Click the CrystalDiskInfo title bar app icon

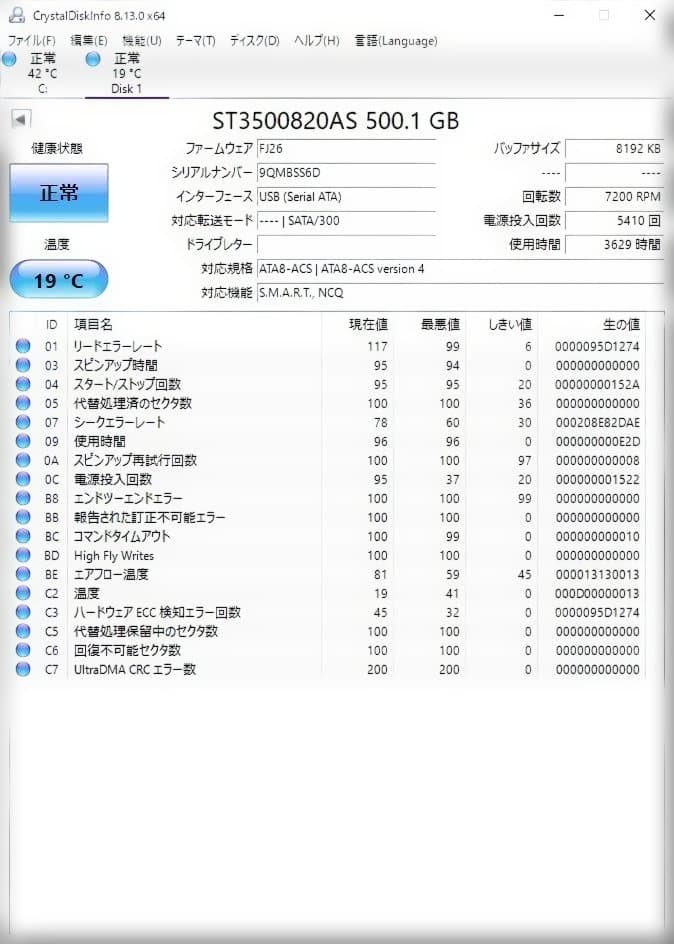(x=16, y=15)
